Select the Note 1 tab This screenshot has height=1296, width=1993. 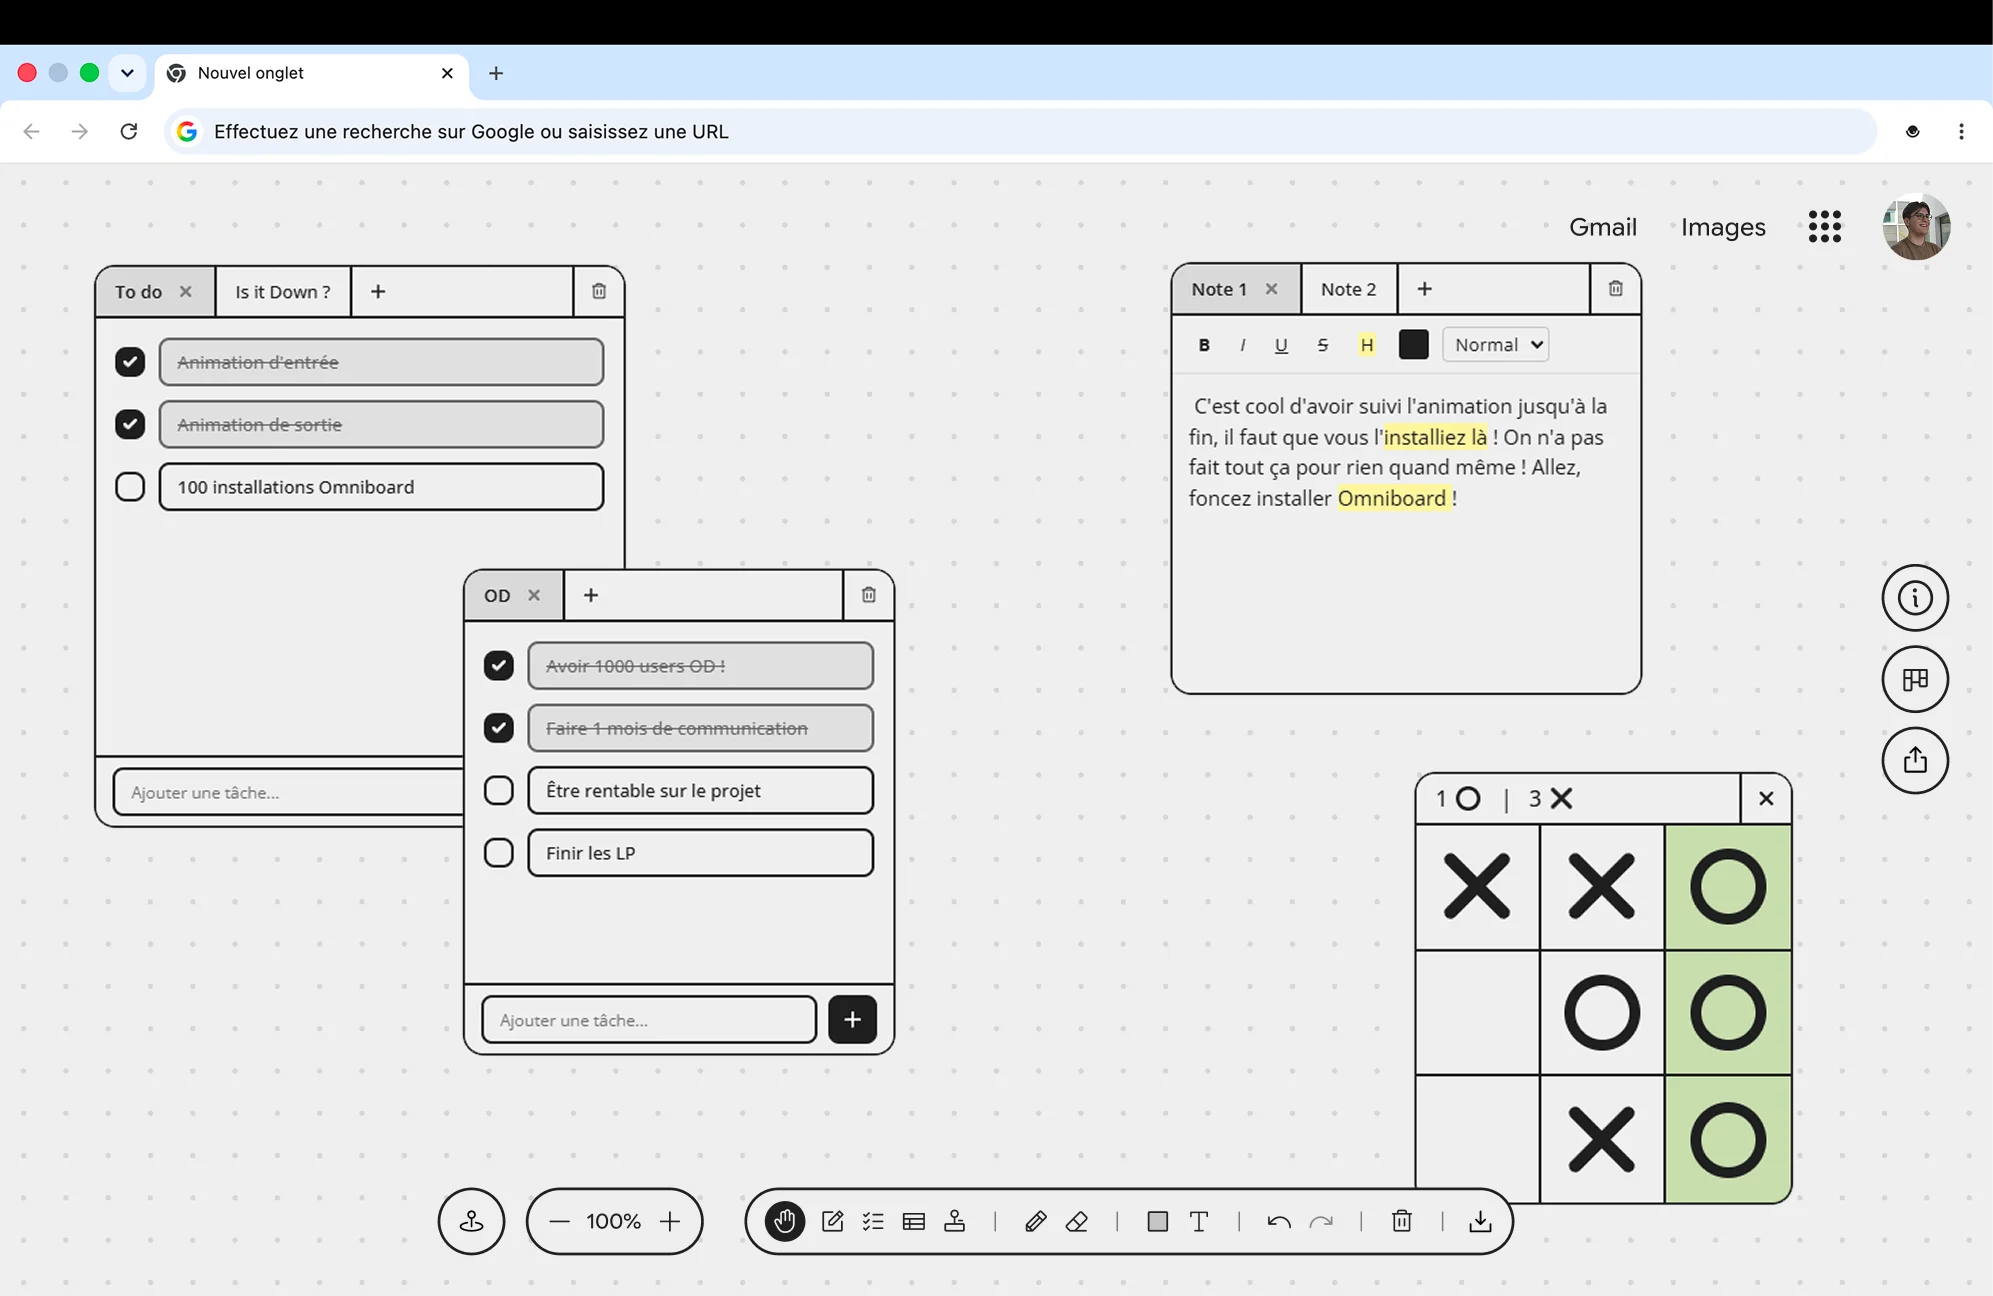point(1219,289)
